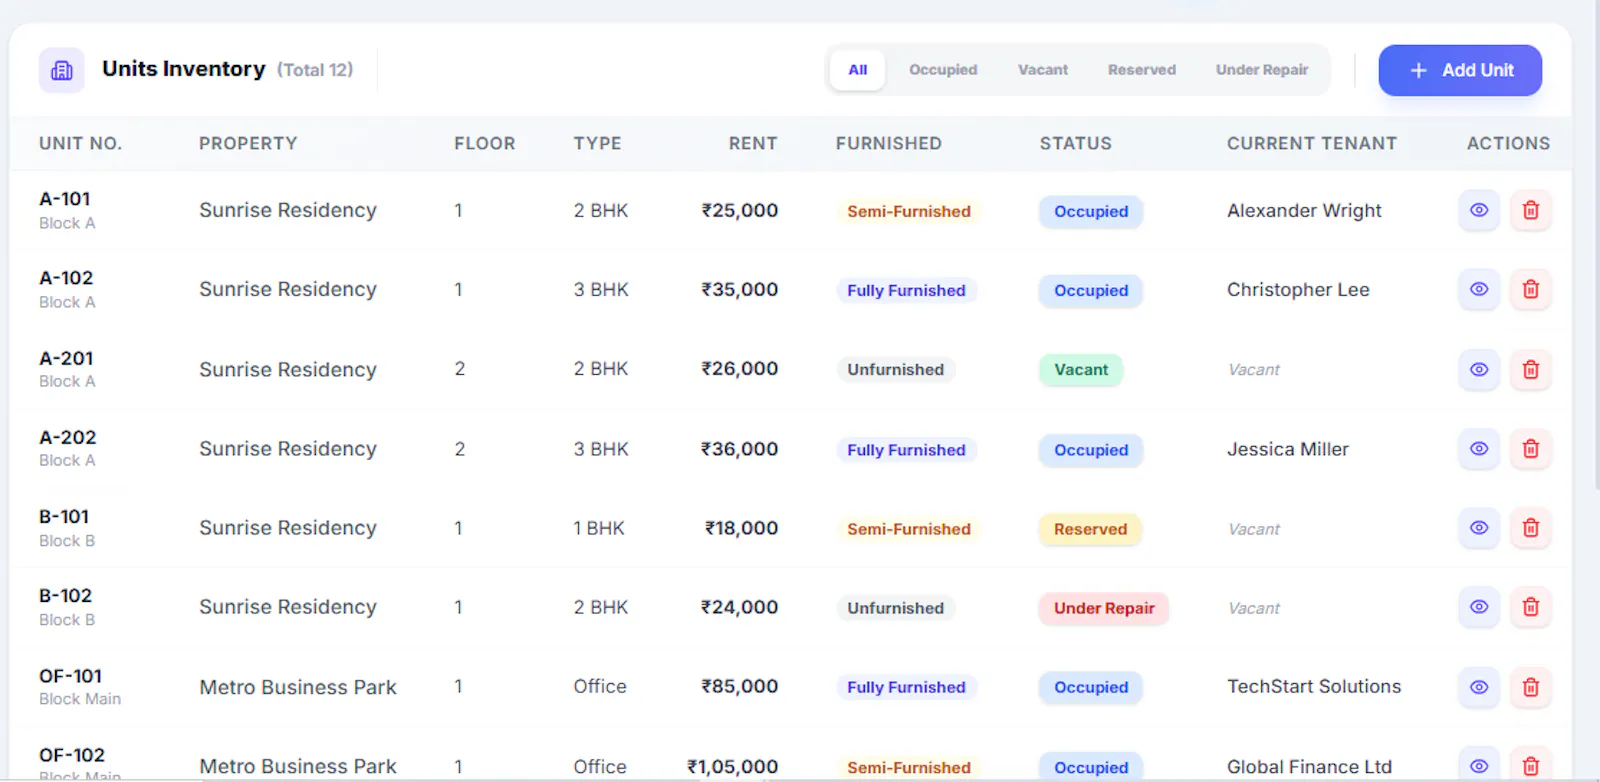
Task: View details of unit B-102
Action: coord(1479,607)
